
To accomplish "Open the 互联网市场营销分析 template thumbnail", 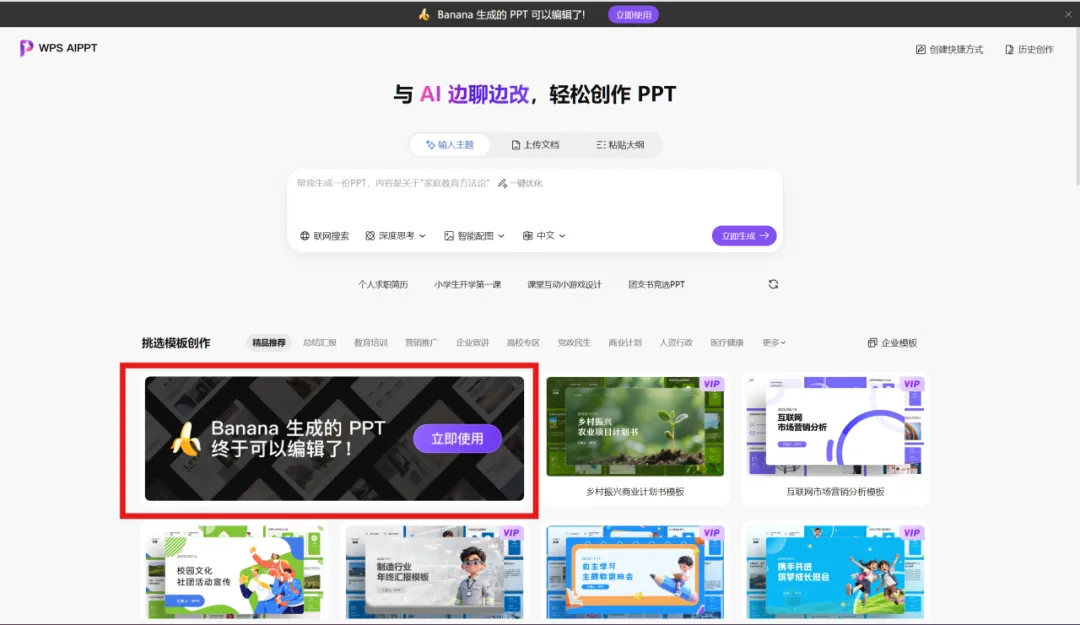I will click(835, 427).
